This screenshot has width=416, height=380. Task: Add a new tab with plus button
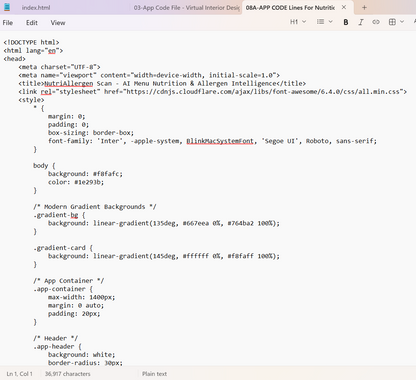[364, 7]
